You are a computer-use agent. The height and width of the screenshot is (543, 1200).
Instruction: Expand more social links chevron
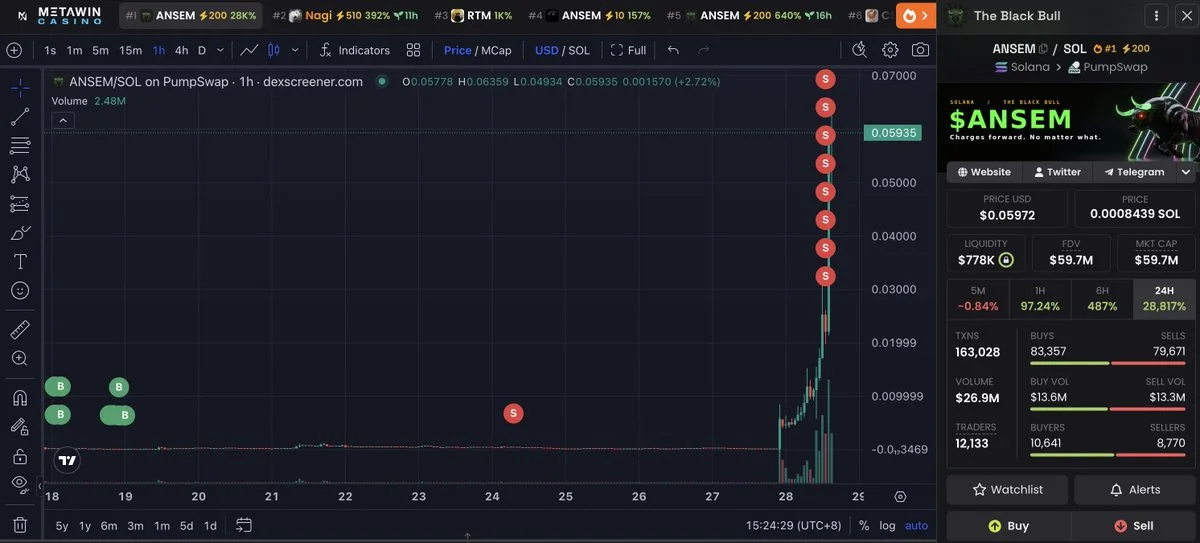coord(1186,172)
